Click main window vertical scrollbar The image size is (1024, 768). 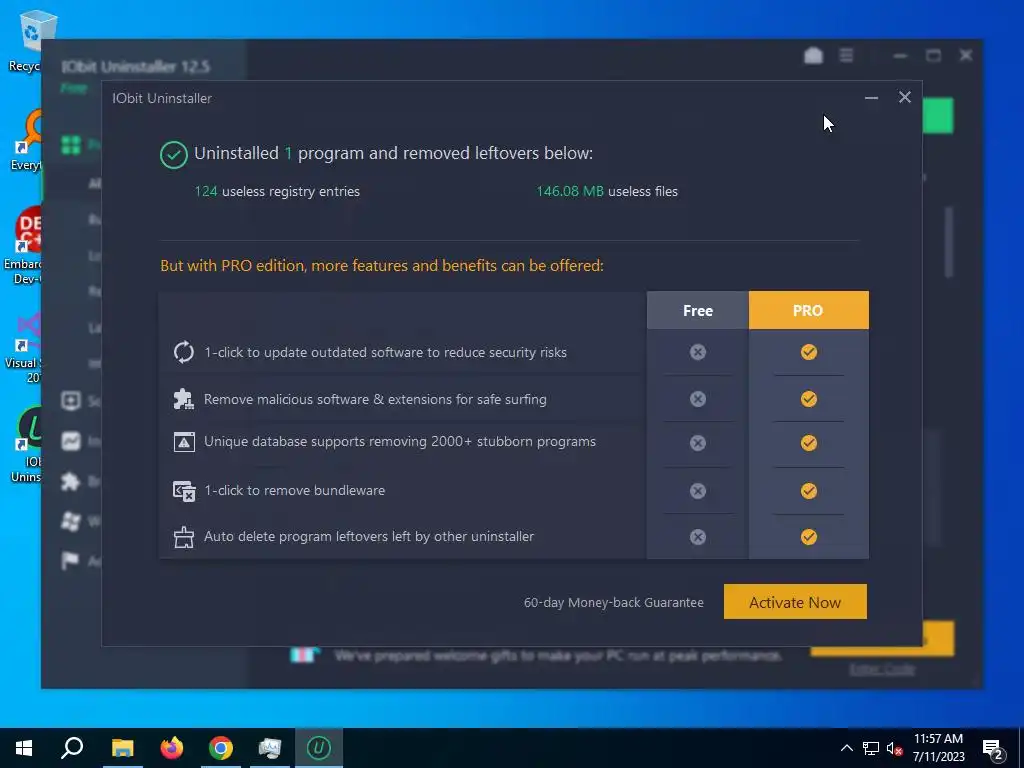(x=949, y=242)
